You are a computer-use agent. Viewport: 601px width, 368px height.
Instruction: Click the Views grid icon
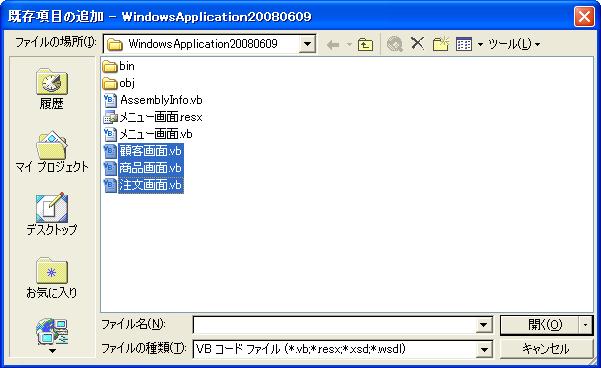pos(464,44)
